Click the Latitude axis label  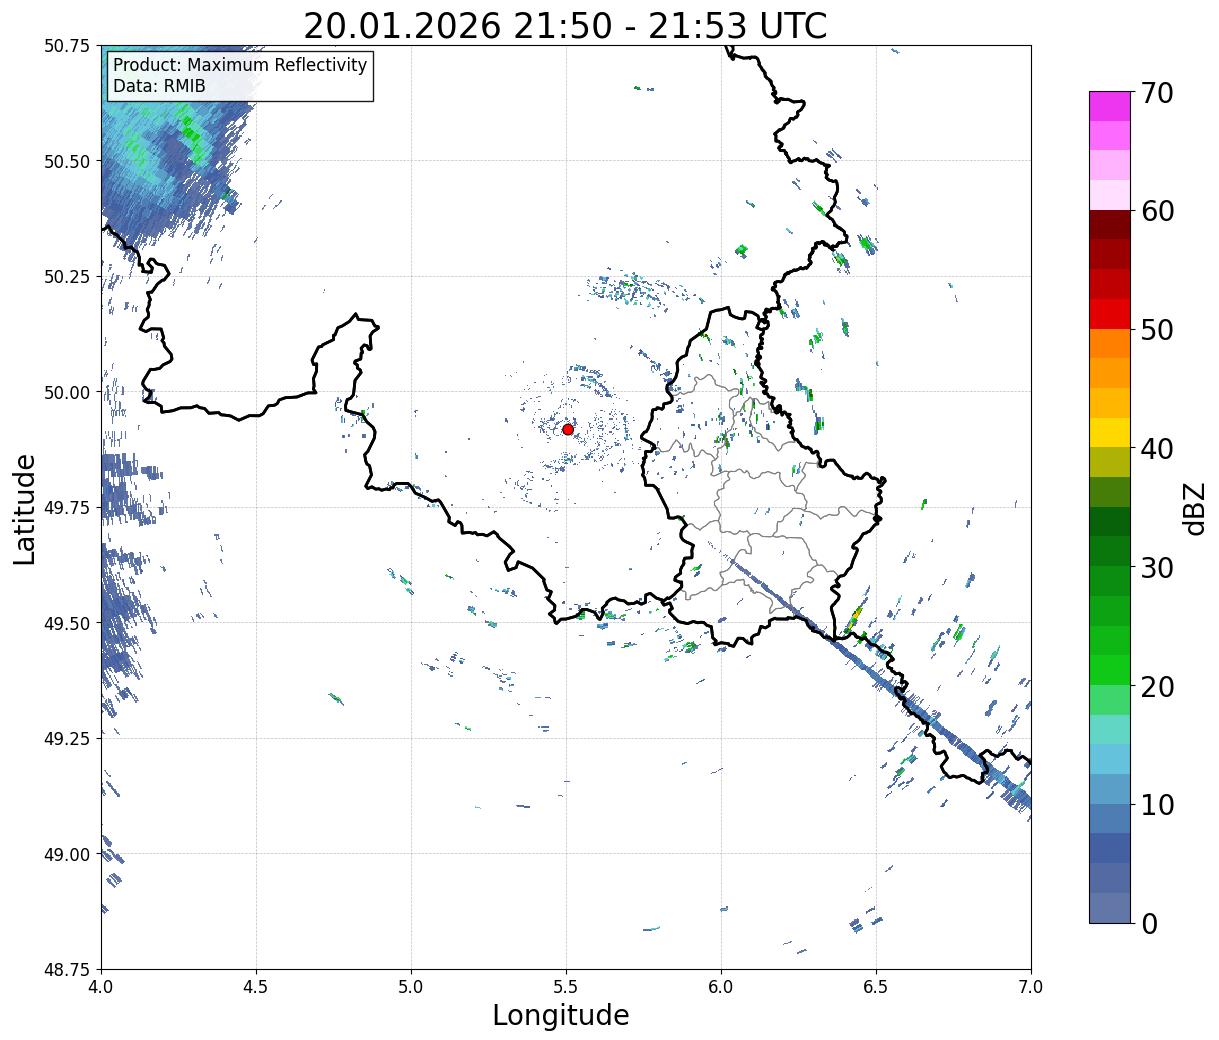click(x=25, y=508)
